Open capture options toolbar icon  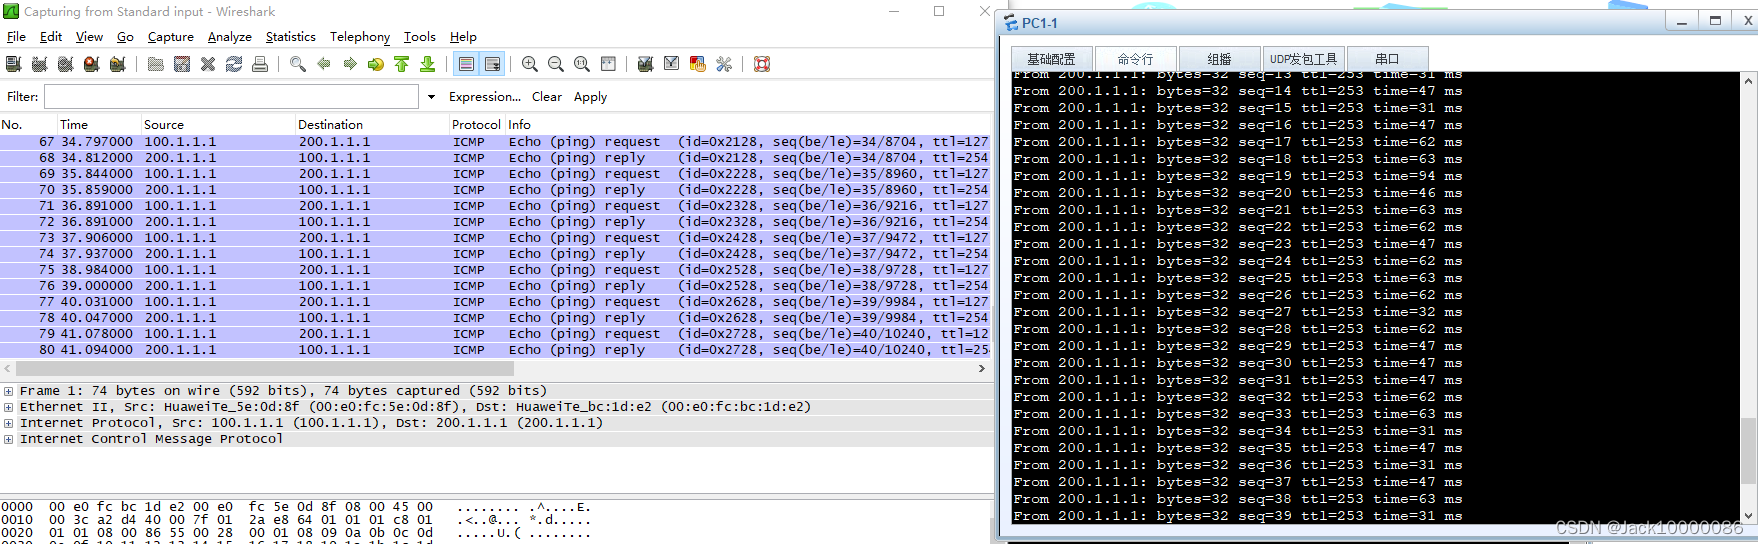pyautogui.click(x=39, y=64)
